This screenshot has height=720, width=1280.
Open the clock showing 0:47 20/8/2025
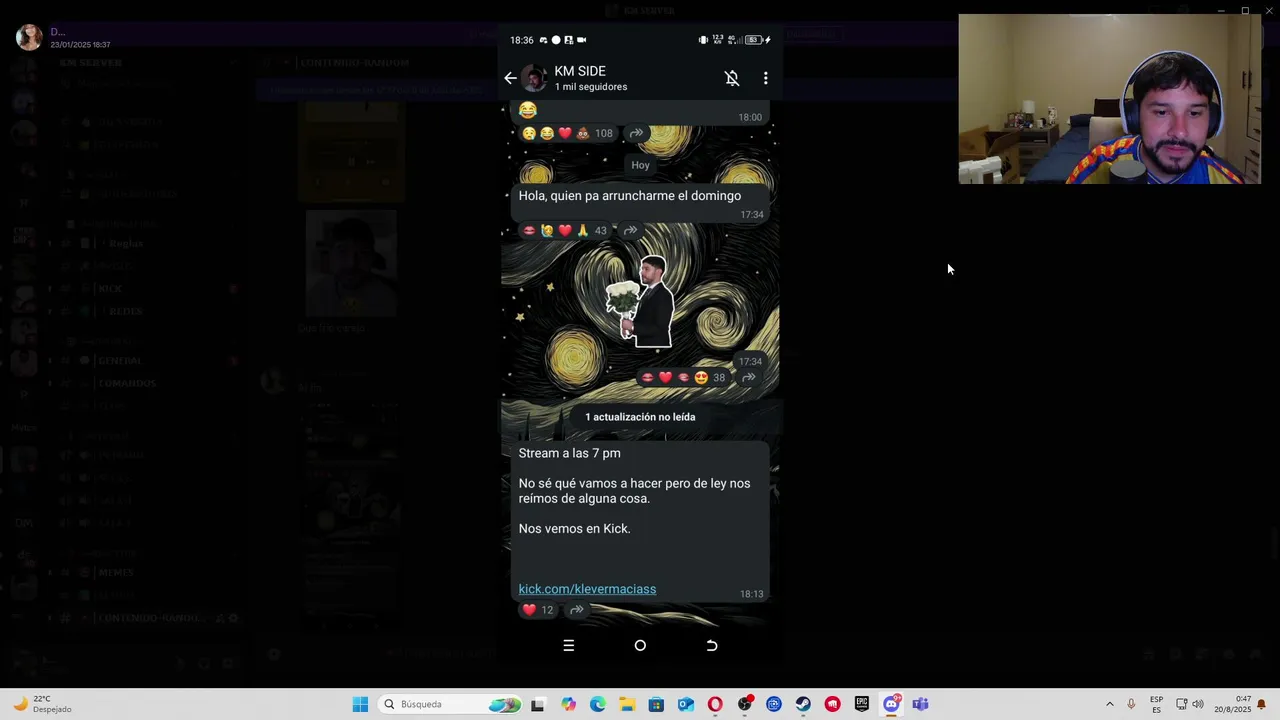[x=1232, y=704]
